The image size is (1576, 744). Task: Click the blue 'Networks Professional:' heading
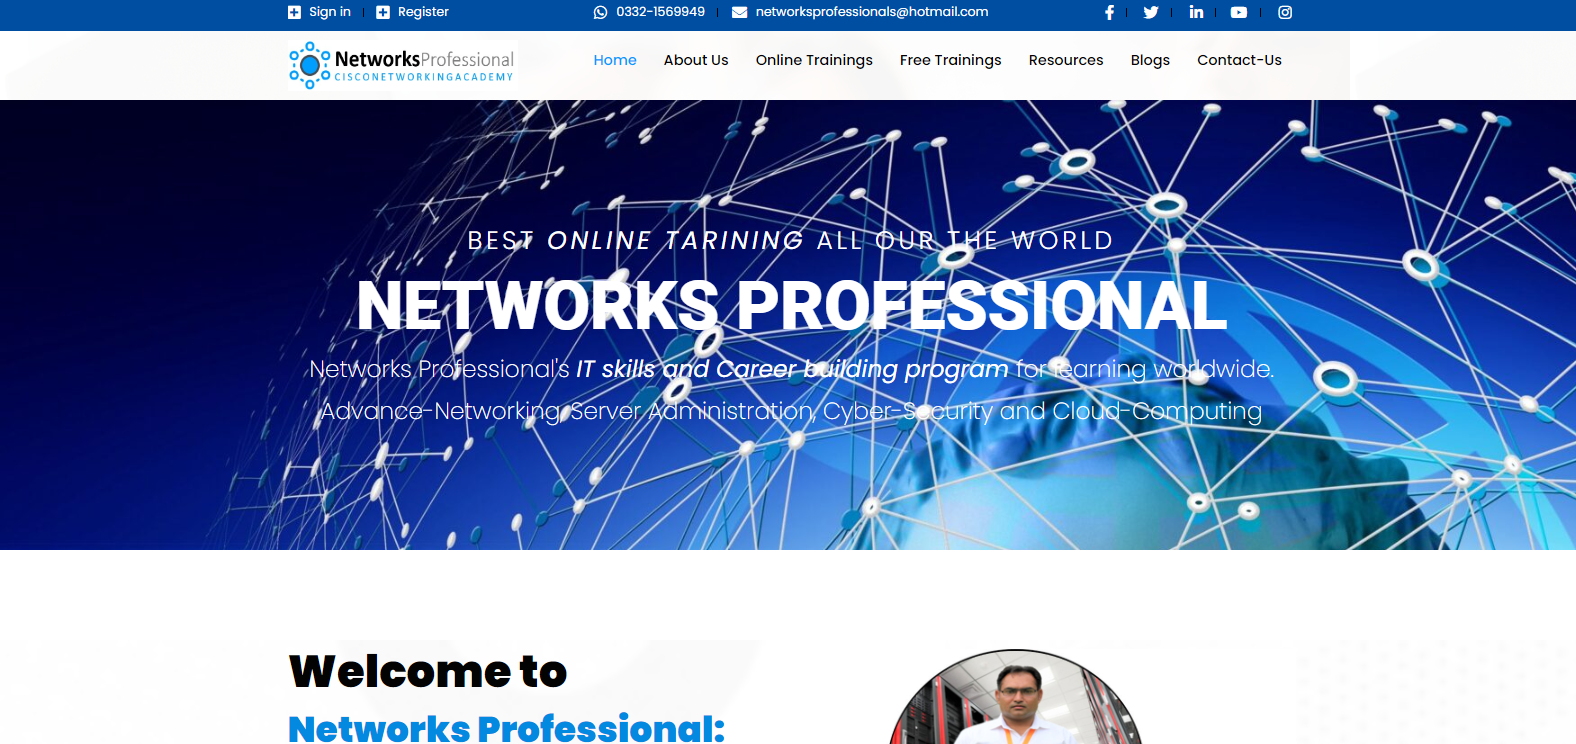tap(506, 728)
